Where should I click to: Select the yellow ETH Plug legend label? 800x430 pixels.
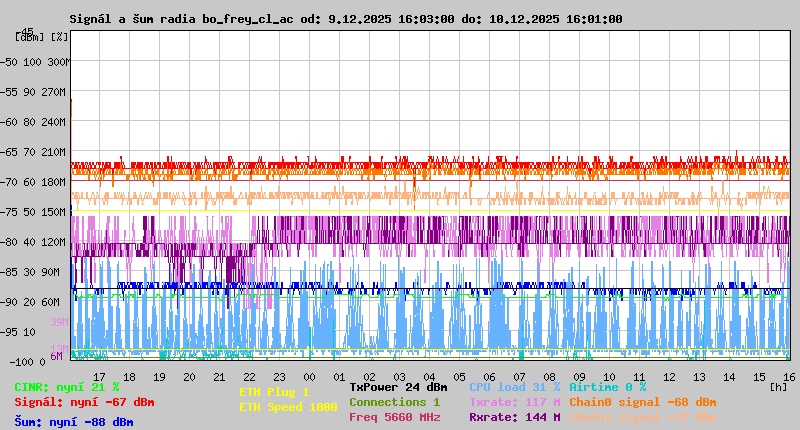274,392
